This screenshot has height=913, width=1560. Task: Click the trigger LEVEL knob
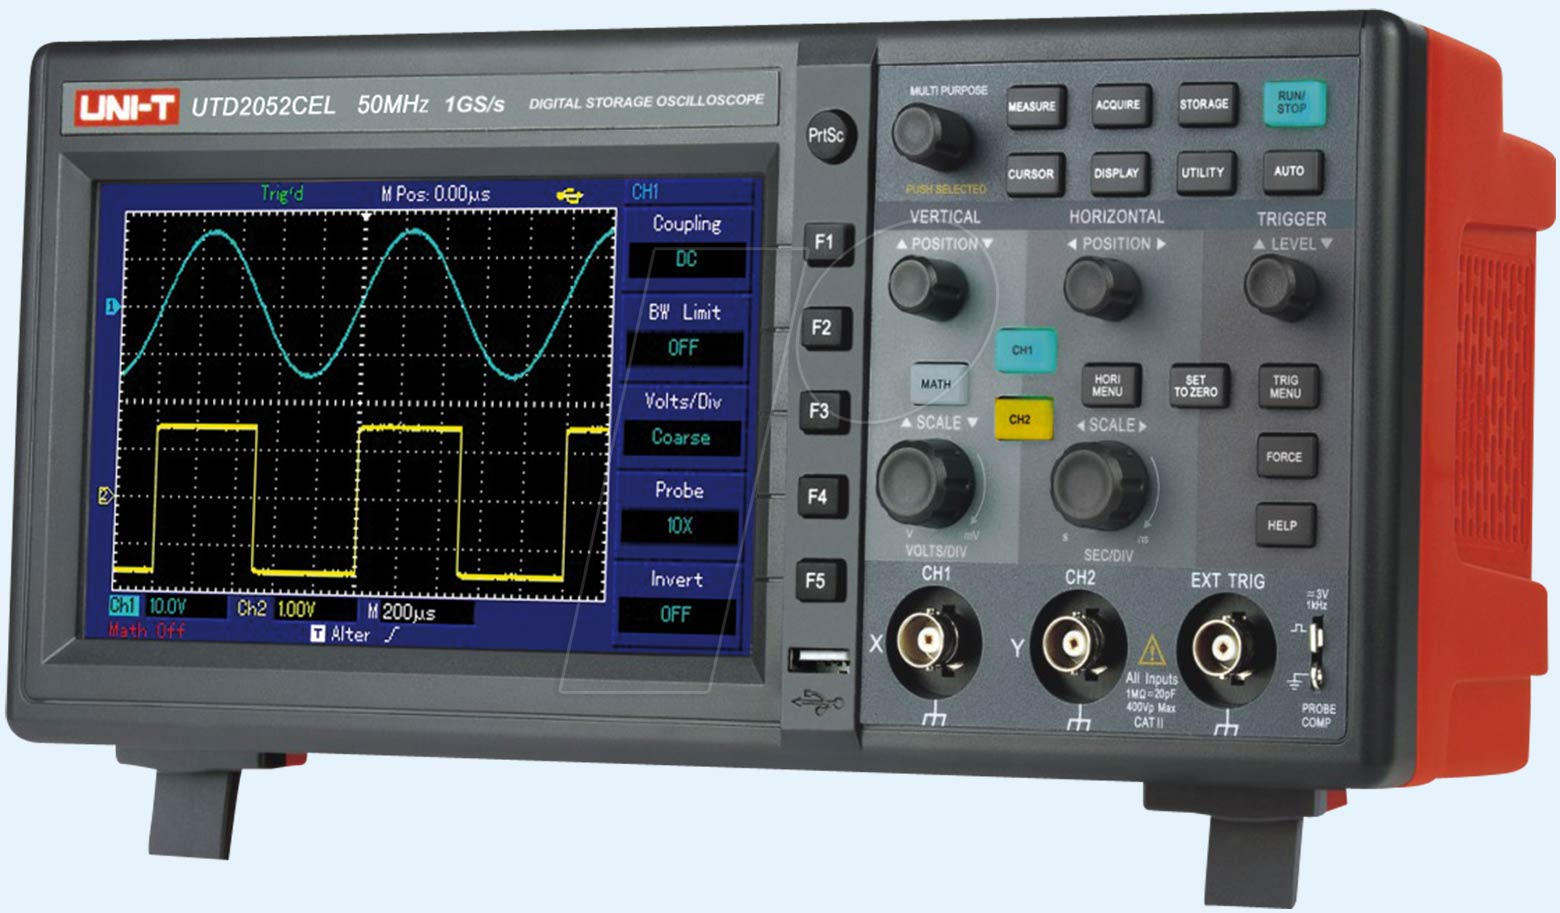coord(1281,286)
